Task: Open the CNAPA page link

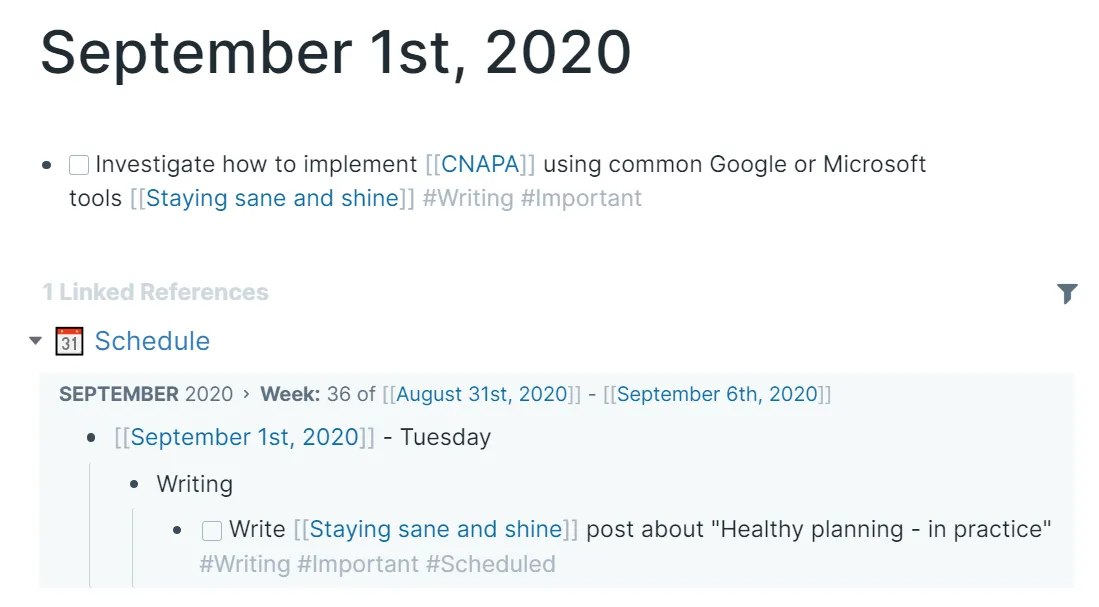Action: coord(479,164)
